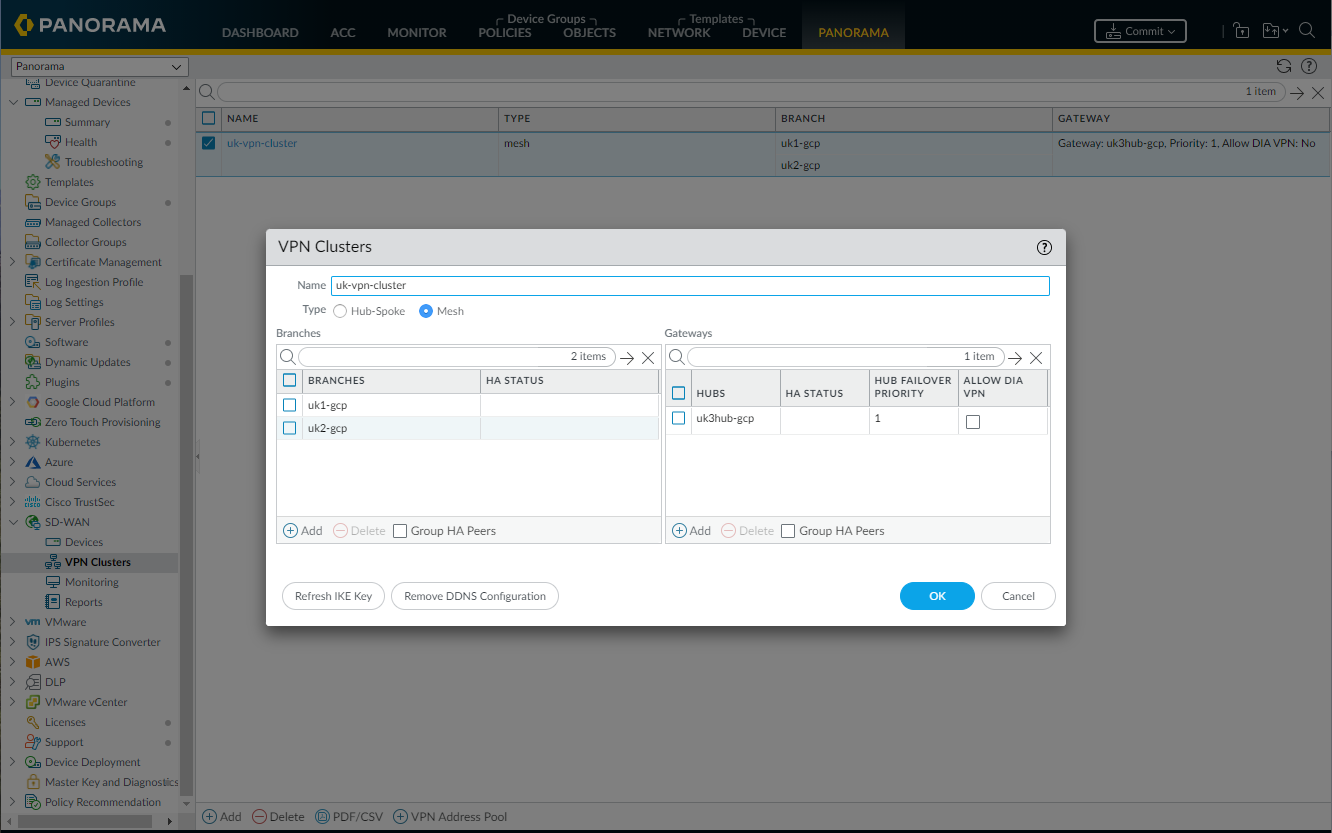This screenshot has width=1332, height=833.
Task: Go to the OBJECTS tab
Action: [590, 32]
